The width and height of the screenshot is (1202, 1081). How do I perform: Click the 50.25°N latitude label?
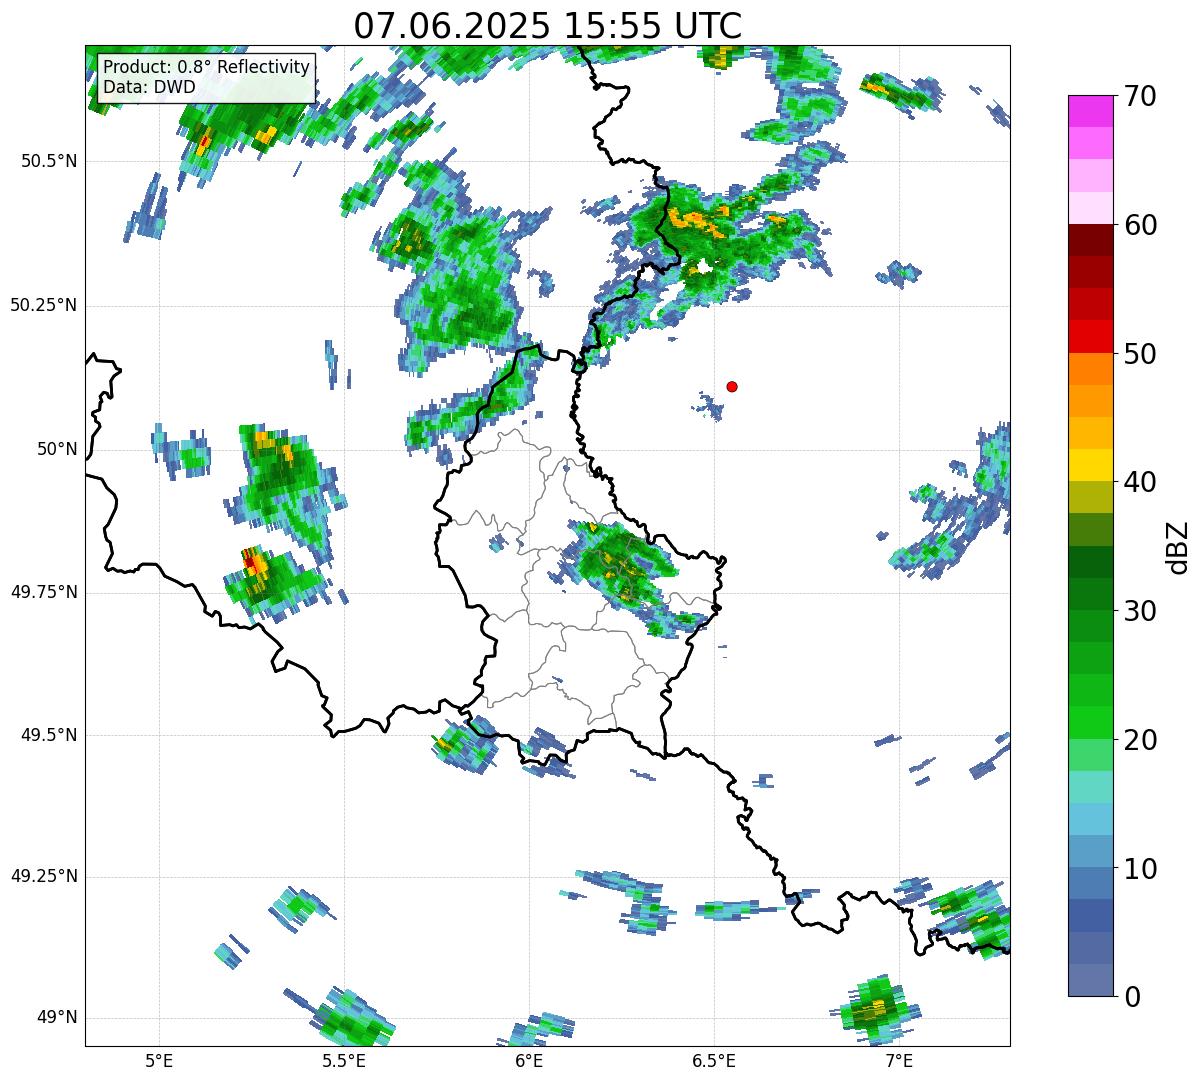point(44,305)
